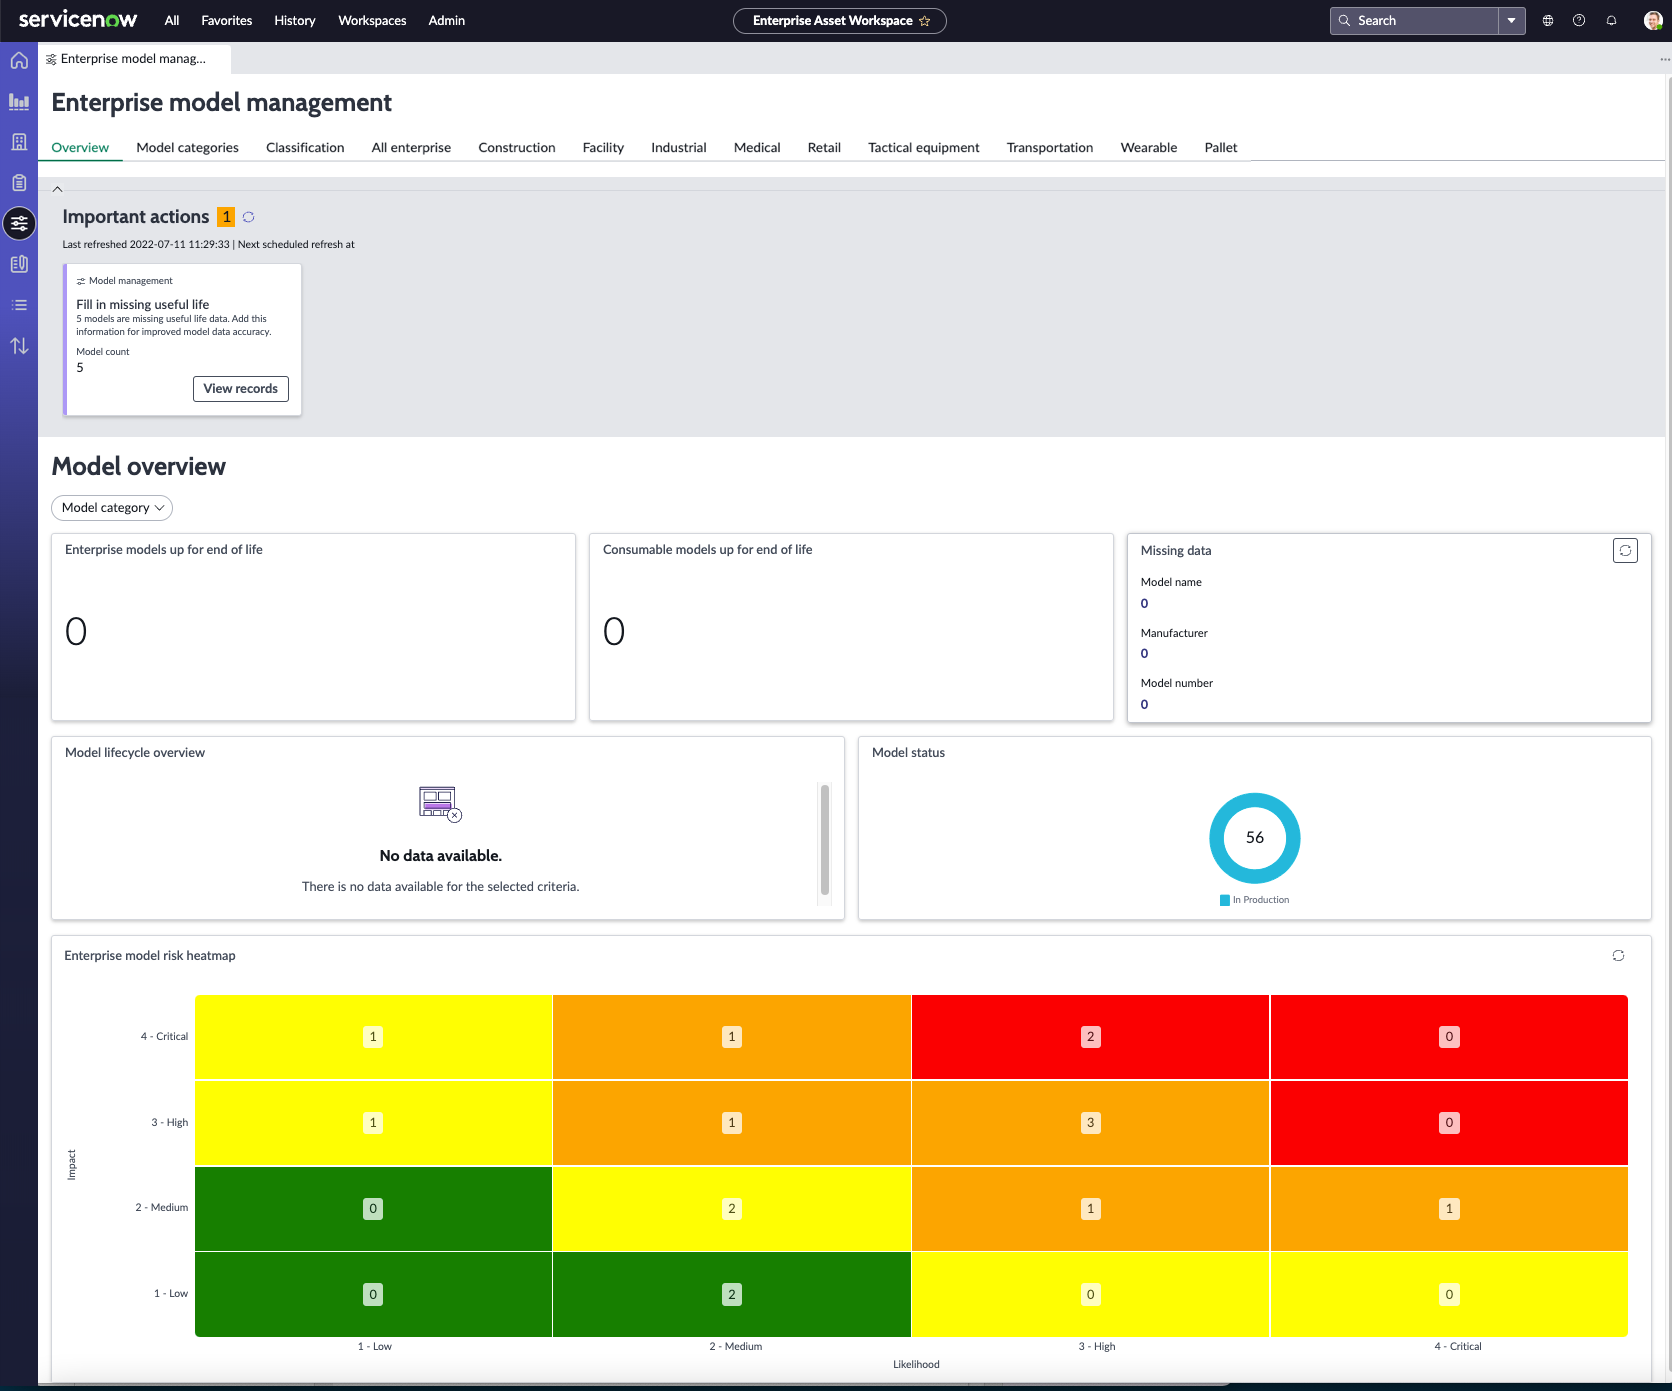Image resolution: width=1672 pixels, height=1391 pixels.
Task: Open the Admin menu
Action: 447,21
